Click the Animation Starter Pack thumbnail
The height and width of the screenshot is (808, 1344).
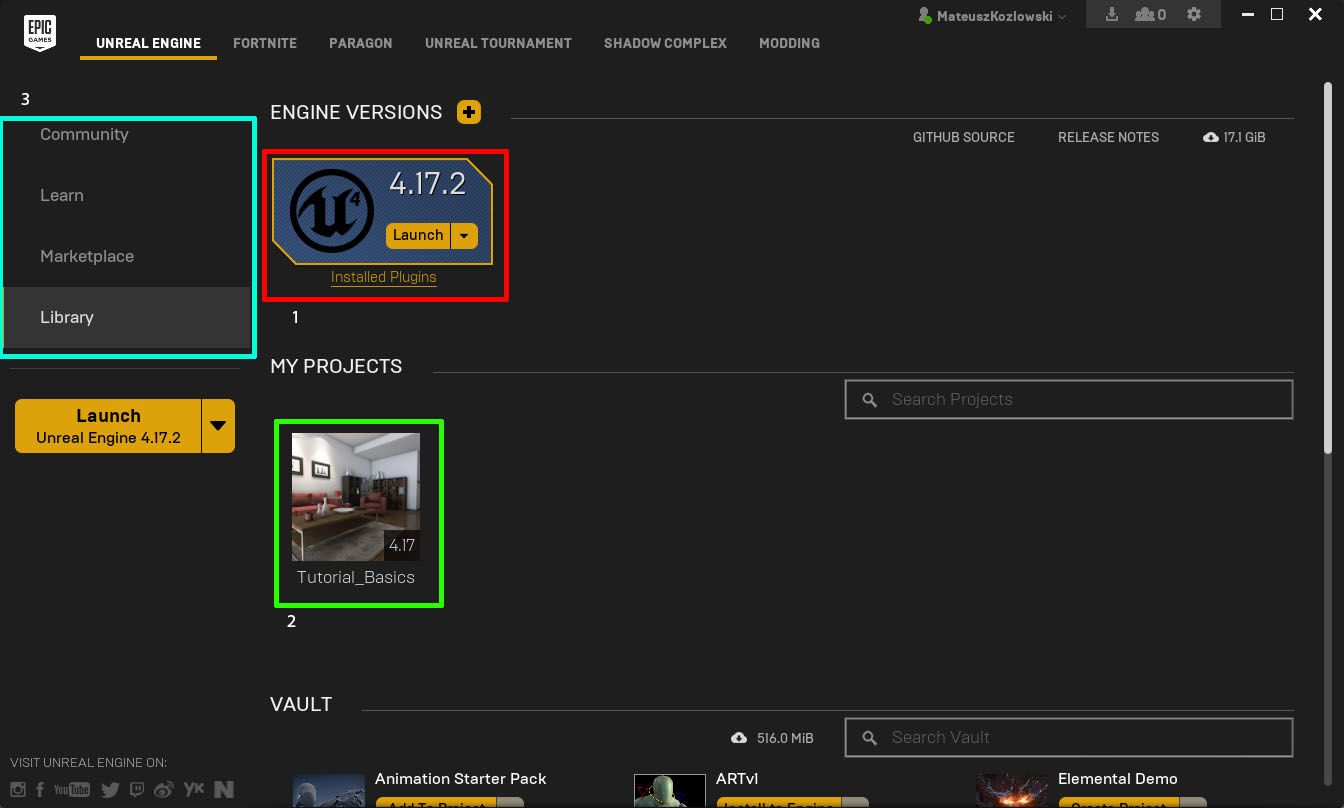(329, 790)
